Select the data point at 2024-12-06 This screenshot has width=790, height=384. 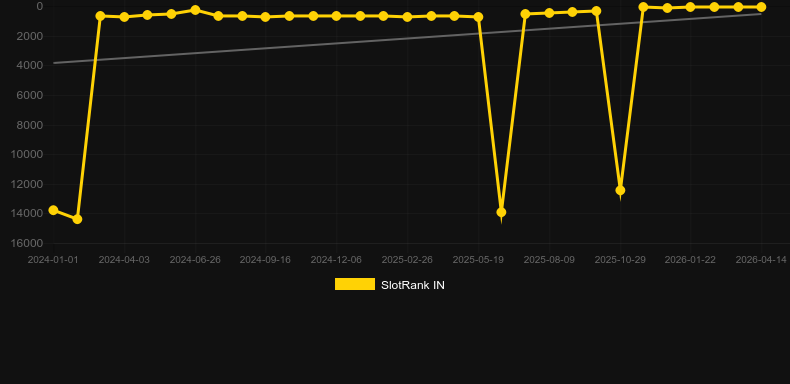coord(337,16)
